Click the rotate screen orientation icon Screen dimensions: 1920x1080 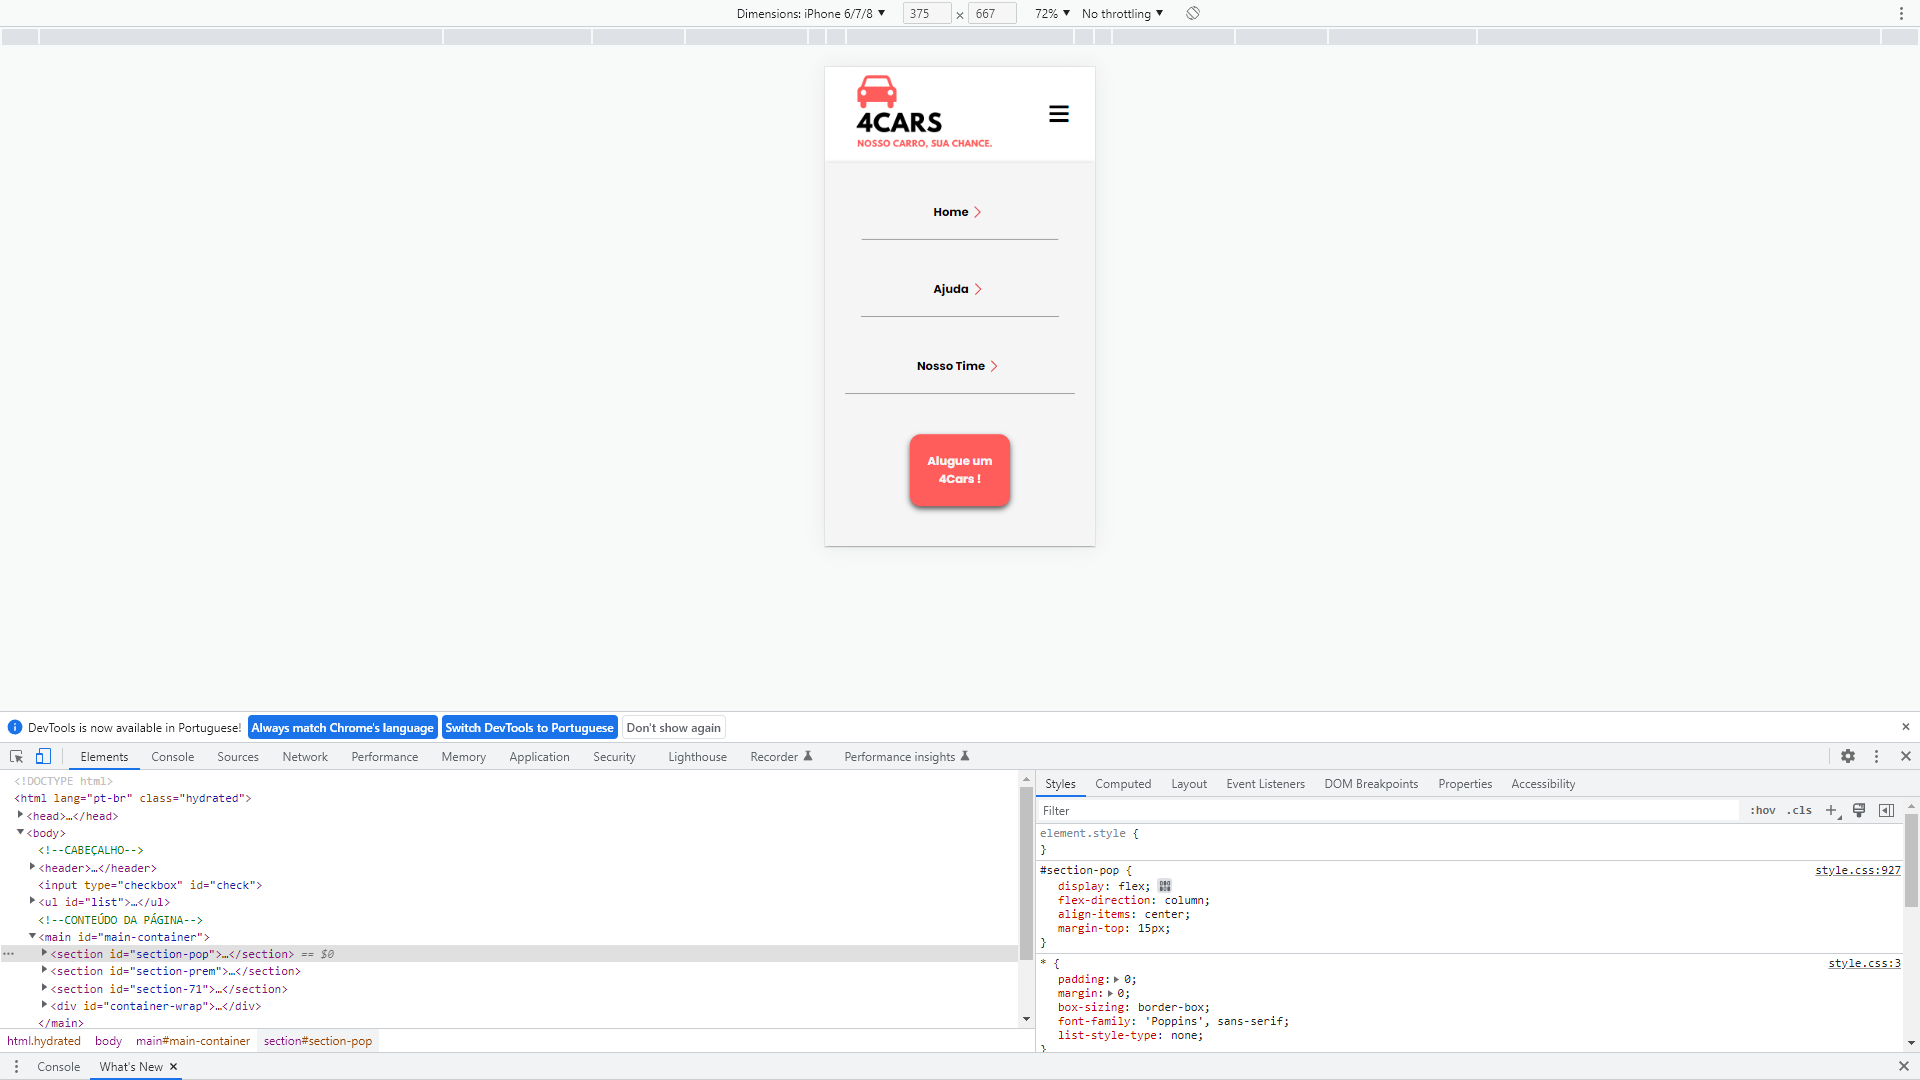[x=1192, y=13]
